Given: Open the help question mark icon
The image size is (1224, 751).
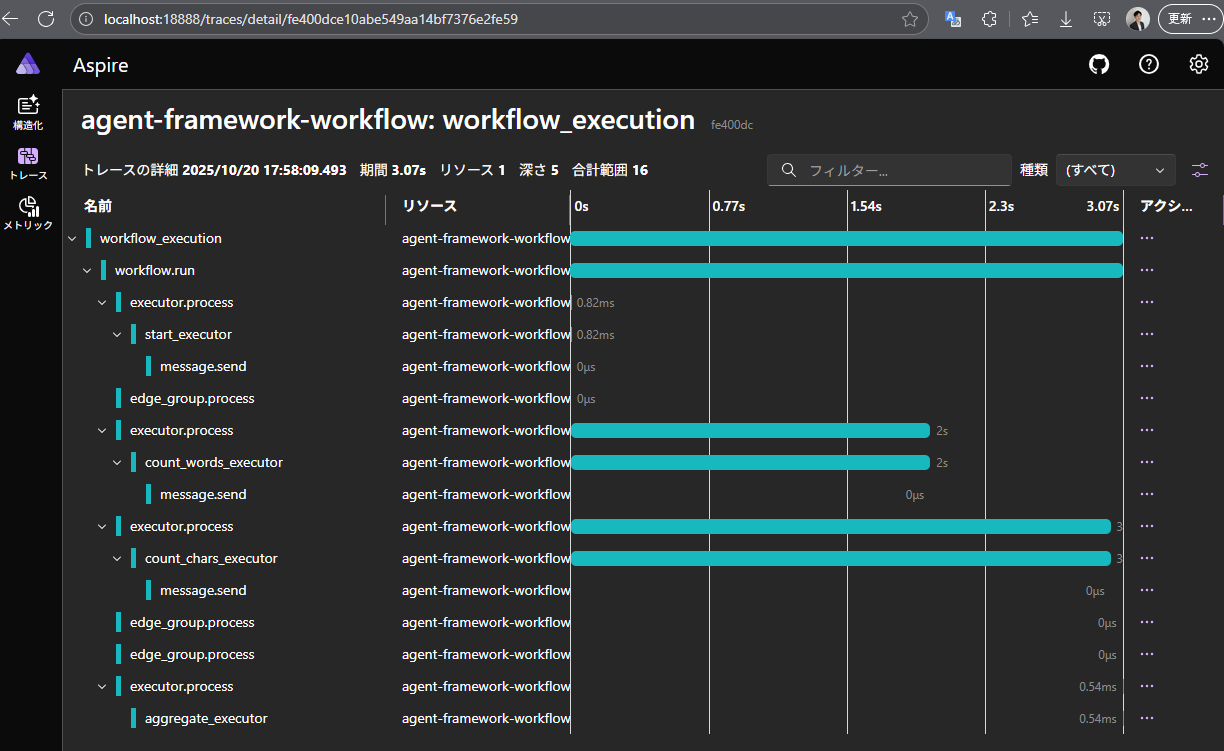Looking at the screenshot, I should (x=1149, y=65).
